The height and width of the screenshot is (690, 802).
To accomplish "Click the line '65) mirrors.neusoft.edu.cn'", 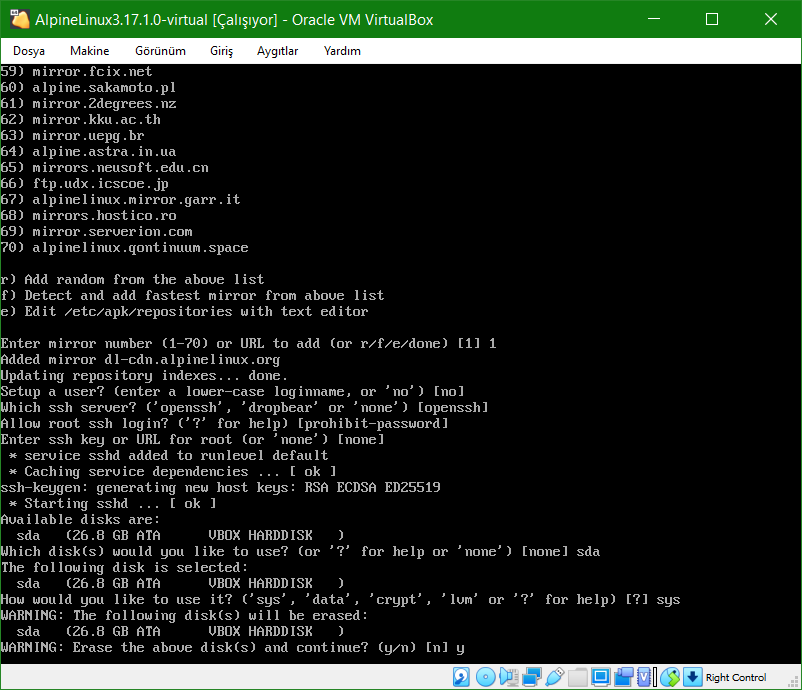I will click(104, 167).
